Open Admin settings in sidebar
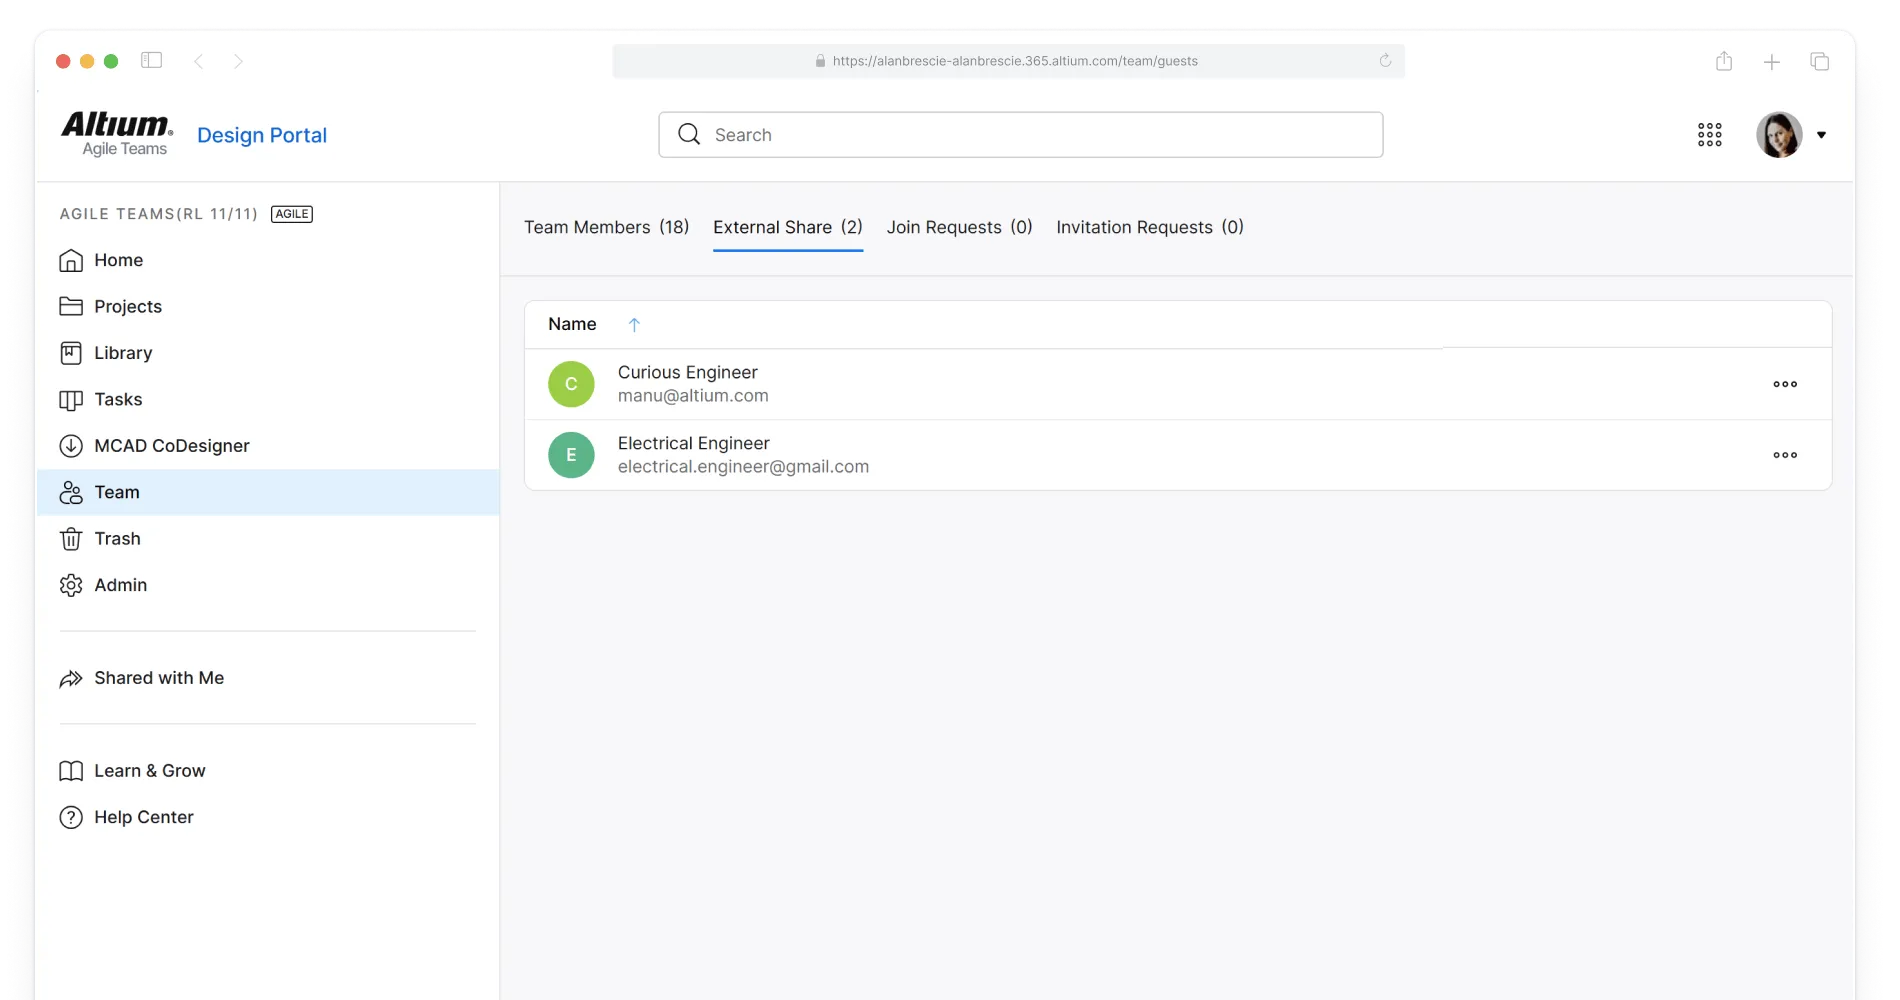 (267, 585)
